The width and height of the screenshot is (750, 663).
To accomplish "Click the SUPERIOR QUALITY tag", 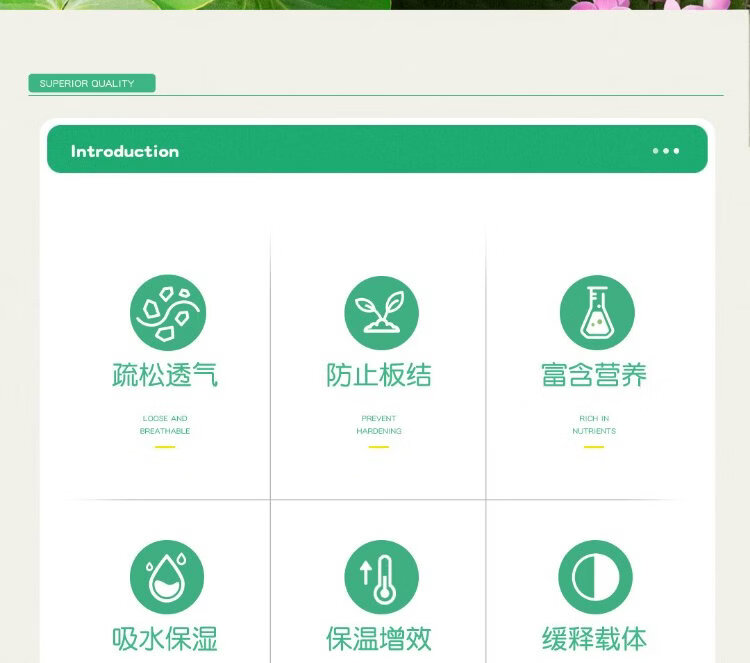I will [x=91, y=84].
